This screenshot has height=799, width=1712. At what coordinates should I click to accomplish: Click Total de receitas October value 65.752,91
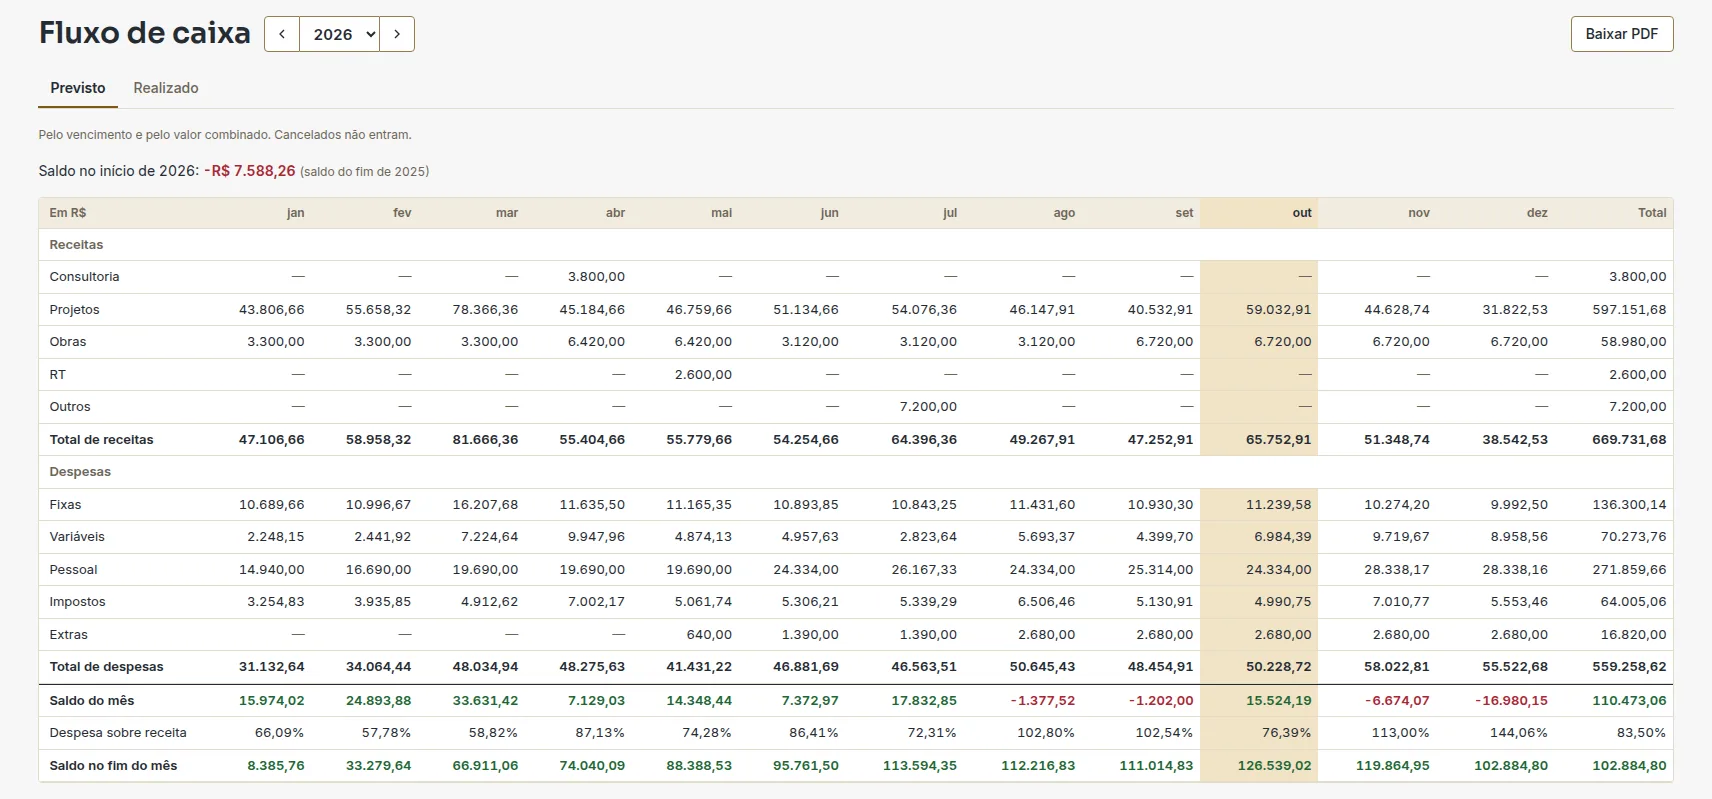pos(1278,440)
